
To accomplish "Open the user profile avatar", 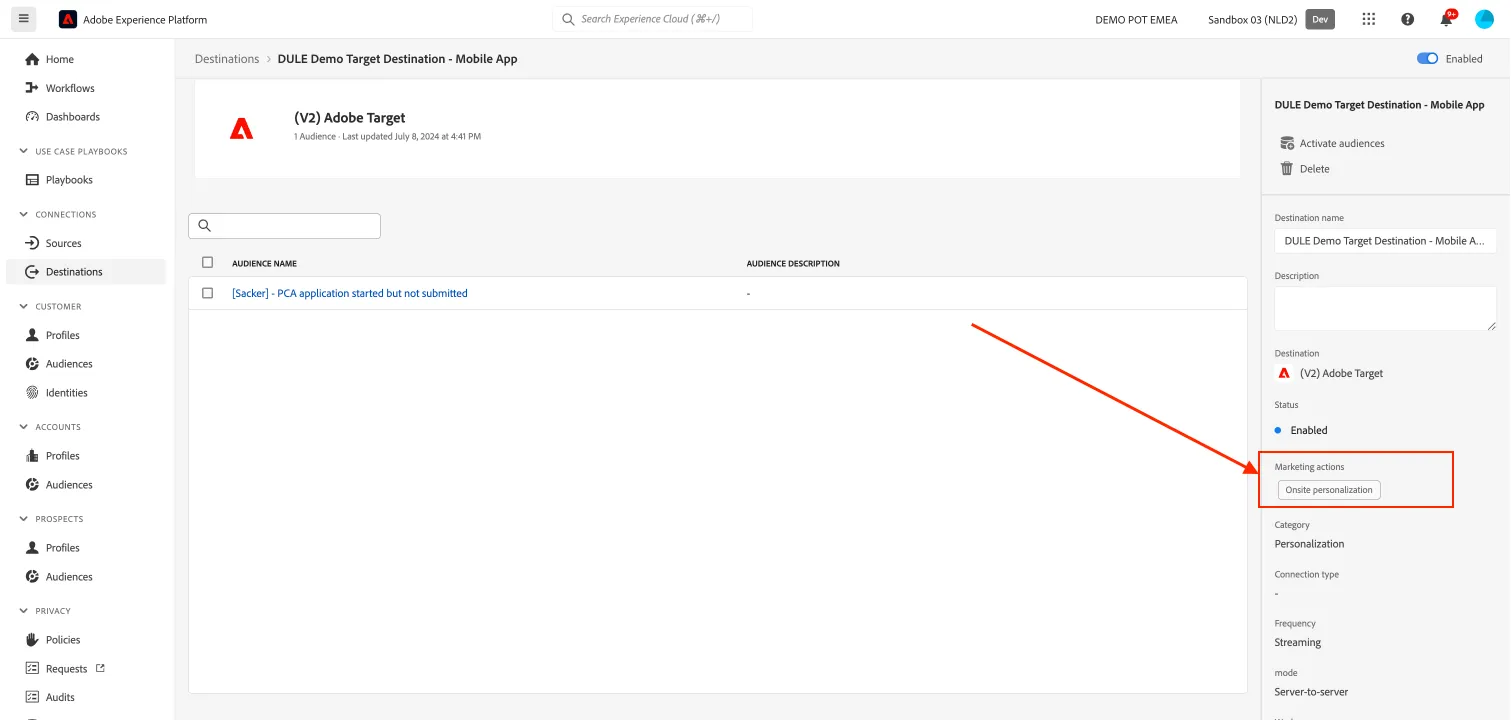I will (1484, 19).
